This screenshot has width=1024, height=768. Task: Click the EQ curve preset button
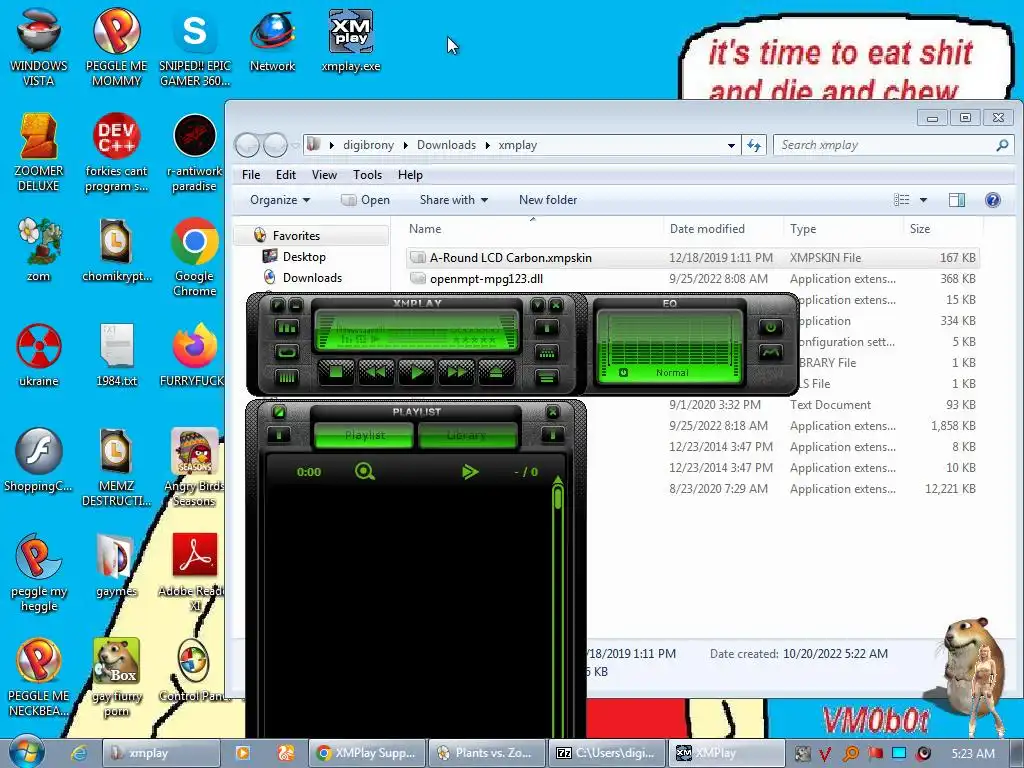771,353
